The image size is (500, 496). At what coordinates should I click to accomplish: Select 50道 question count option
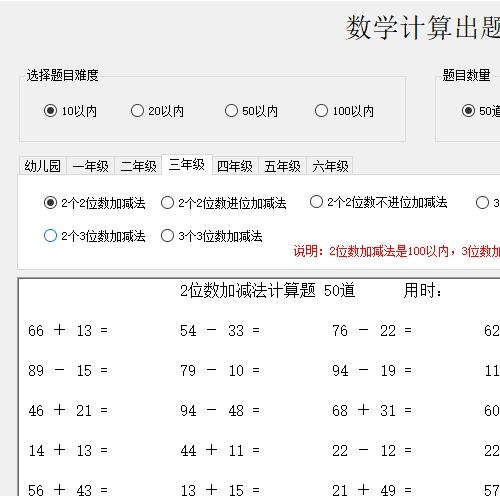coord(481,111)
